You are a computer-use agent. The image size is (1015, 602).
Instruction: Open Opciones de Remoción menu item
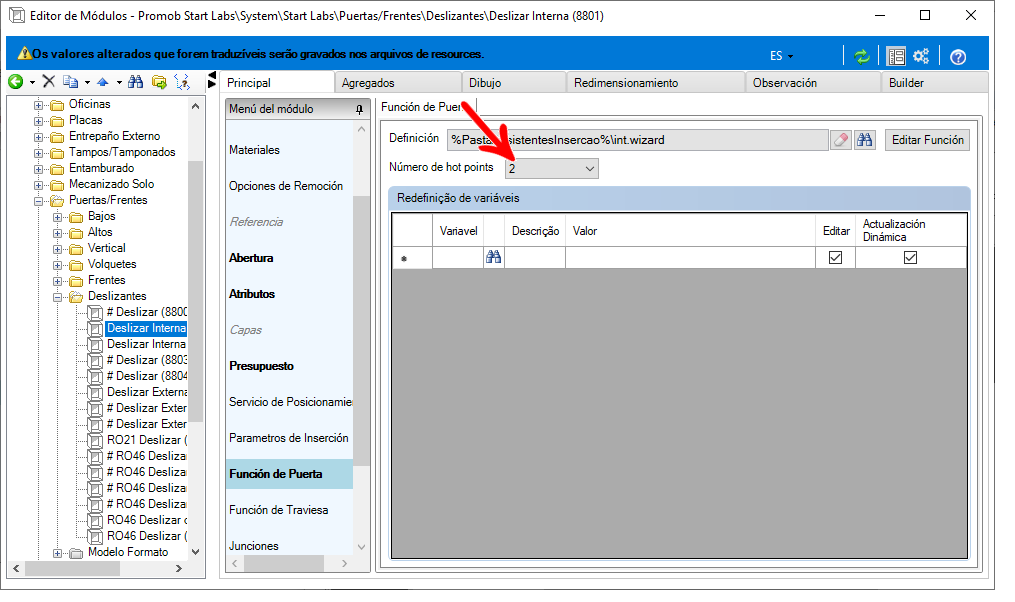pyautogui.click(x=286, y=186)
